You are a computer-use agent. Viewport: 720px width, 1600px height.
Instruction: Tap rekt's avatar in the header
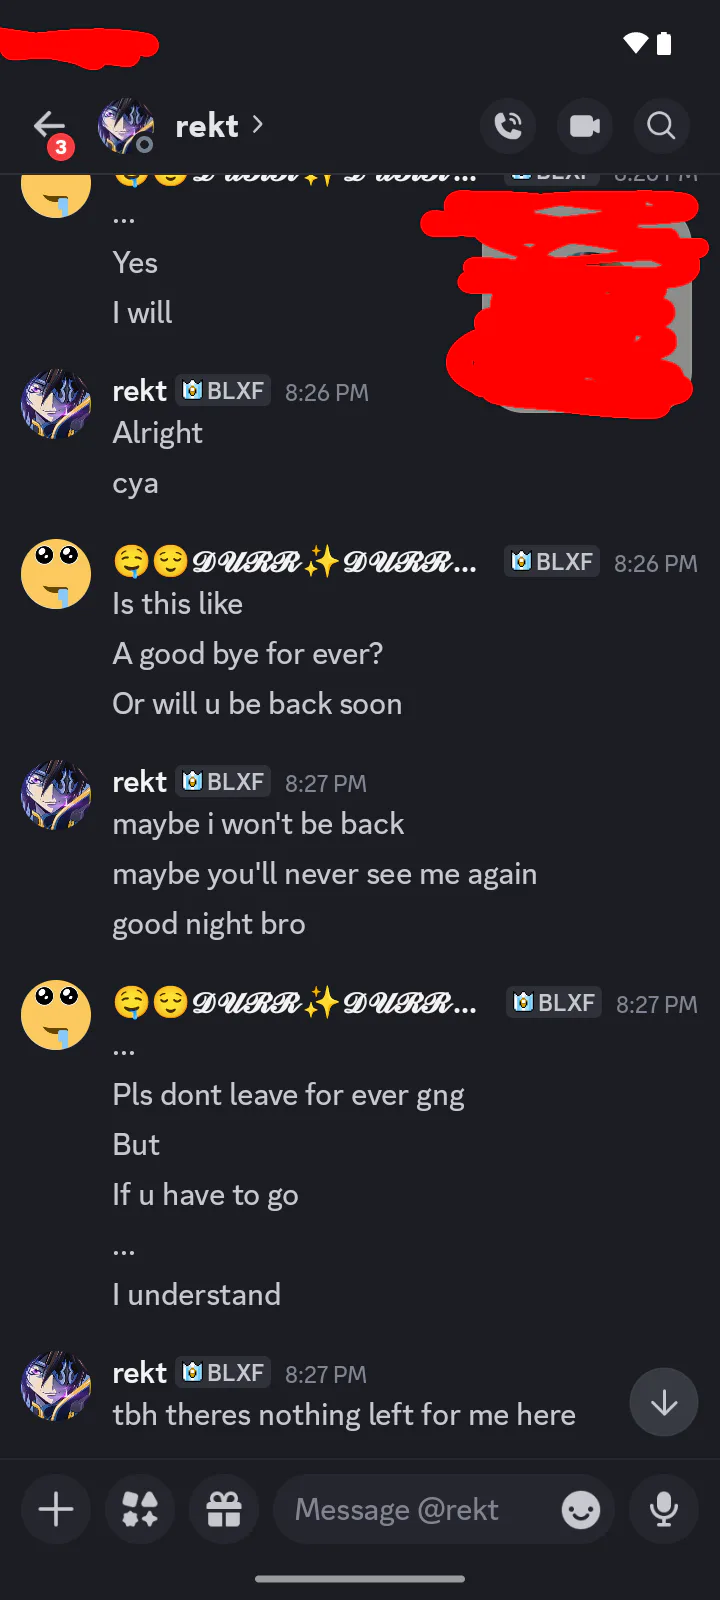[126, 126]
